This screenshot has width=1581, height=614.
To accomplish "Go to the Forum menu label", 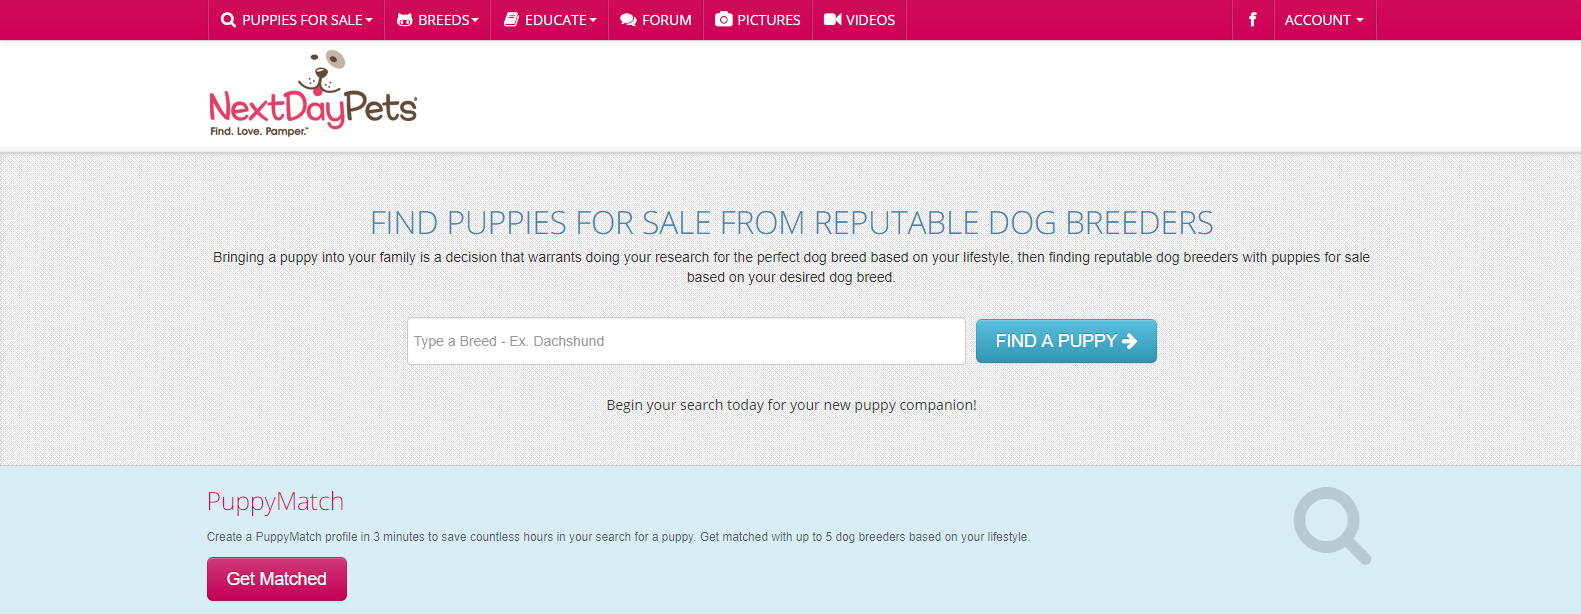I will tap(667, 20).
